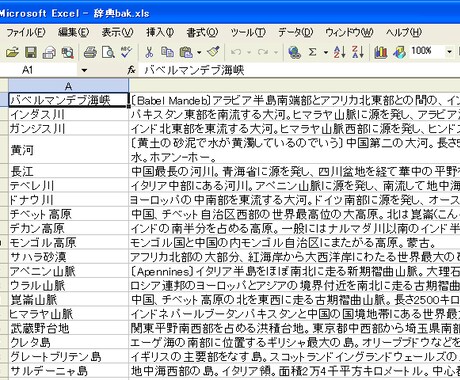The width and height of the screenshot is (460, 380).
Task: Click the Open folder icon
Action: pyautogui.click(x=12, y=52)
